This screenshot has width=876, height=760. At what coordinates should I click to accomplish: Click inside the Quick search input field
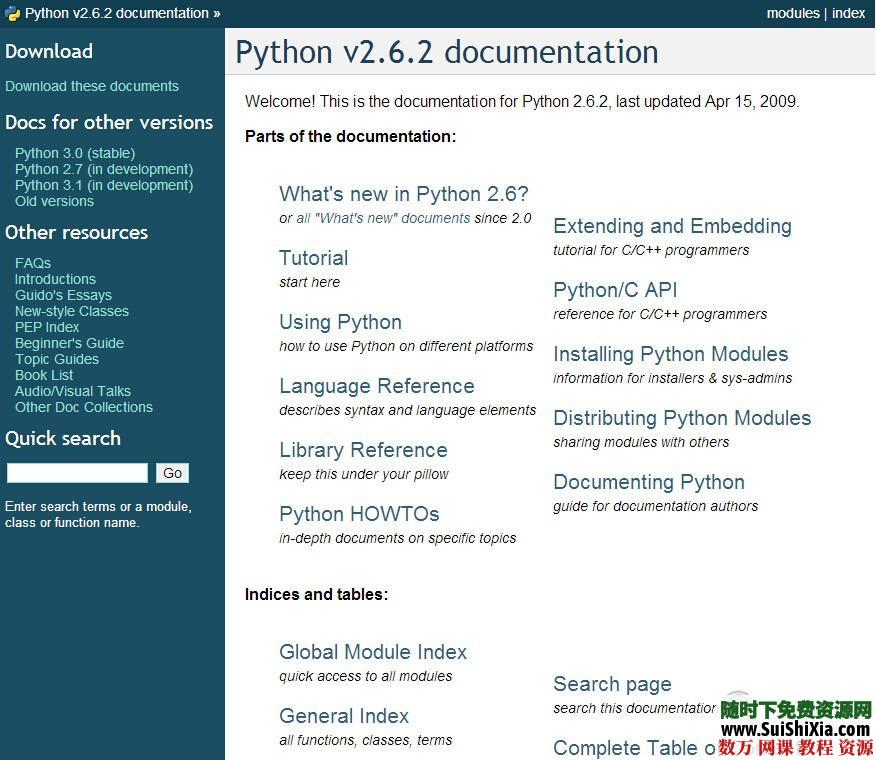click(77, 472)
